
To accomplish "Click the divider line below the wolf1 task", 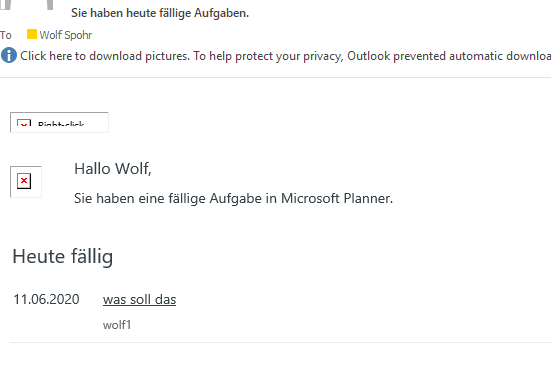I will click(280, 342).
